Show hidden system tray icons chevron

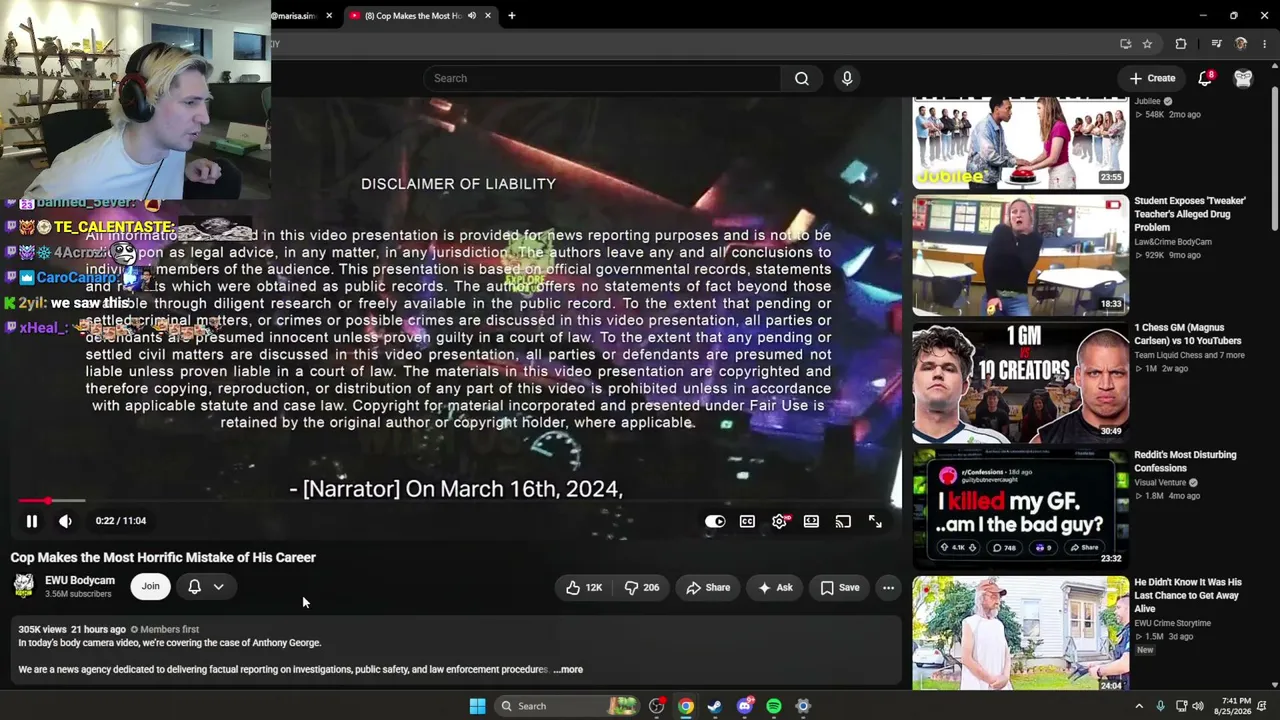point(1139,706)
